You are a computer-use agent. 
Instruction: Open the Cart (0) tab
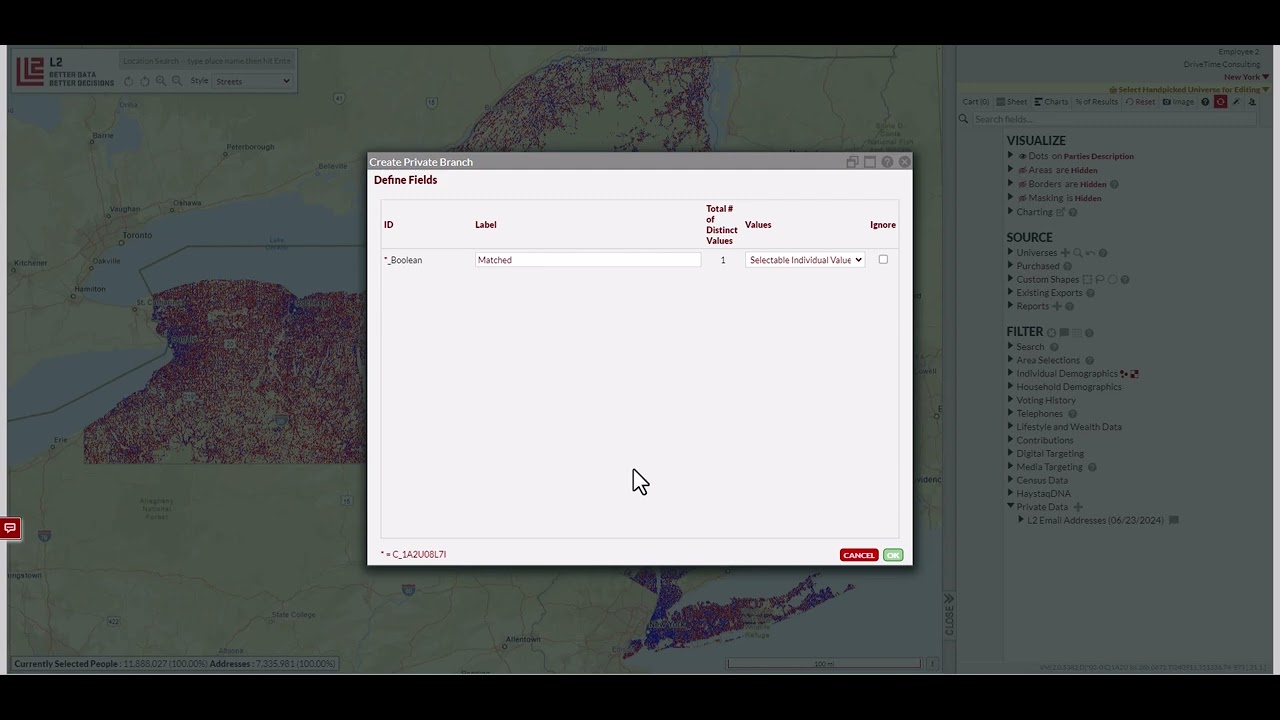(976, 102)
